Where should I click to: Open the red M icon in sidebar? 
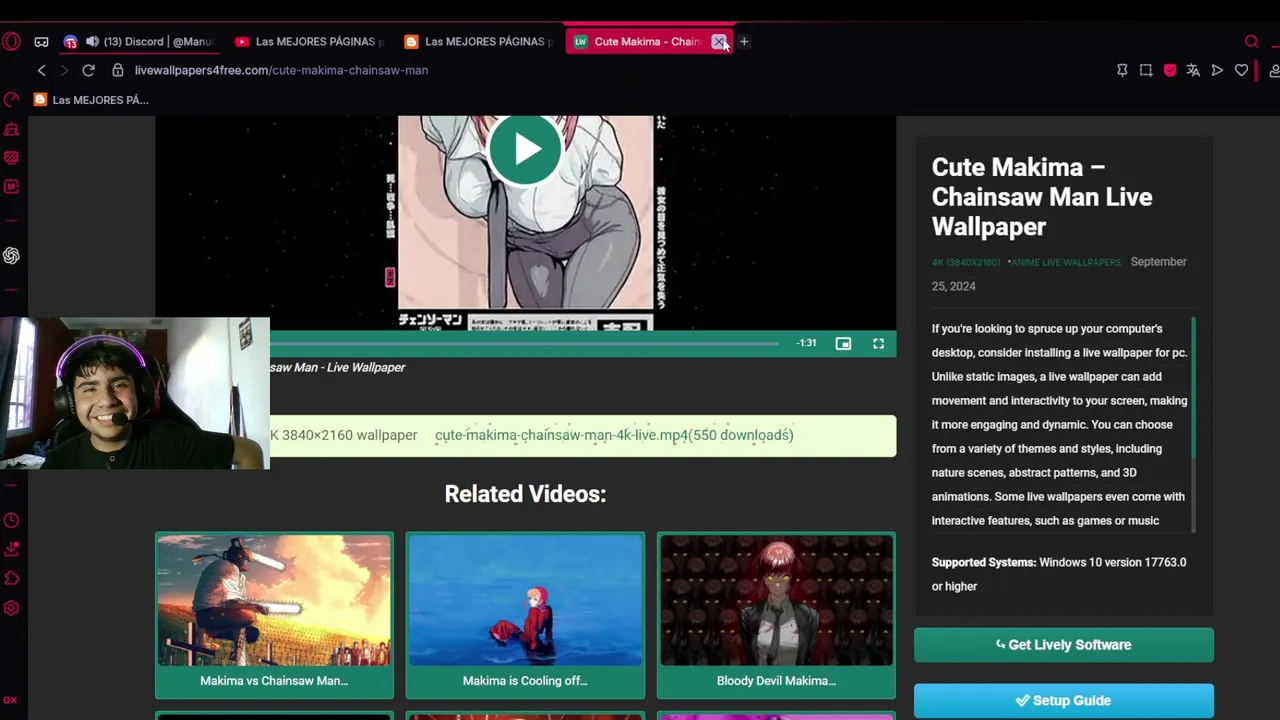[x=11, y=186]
